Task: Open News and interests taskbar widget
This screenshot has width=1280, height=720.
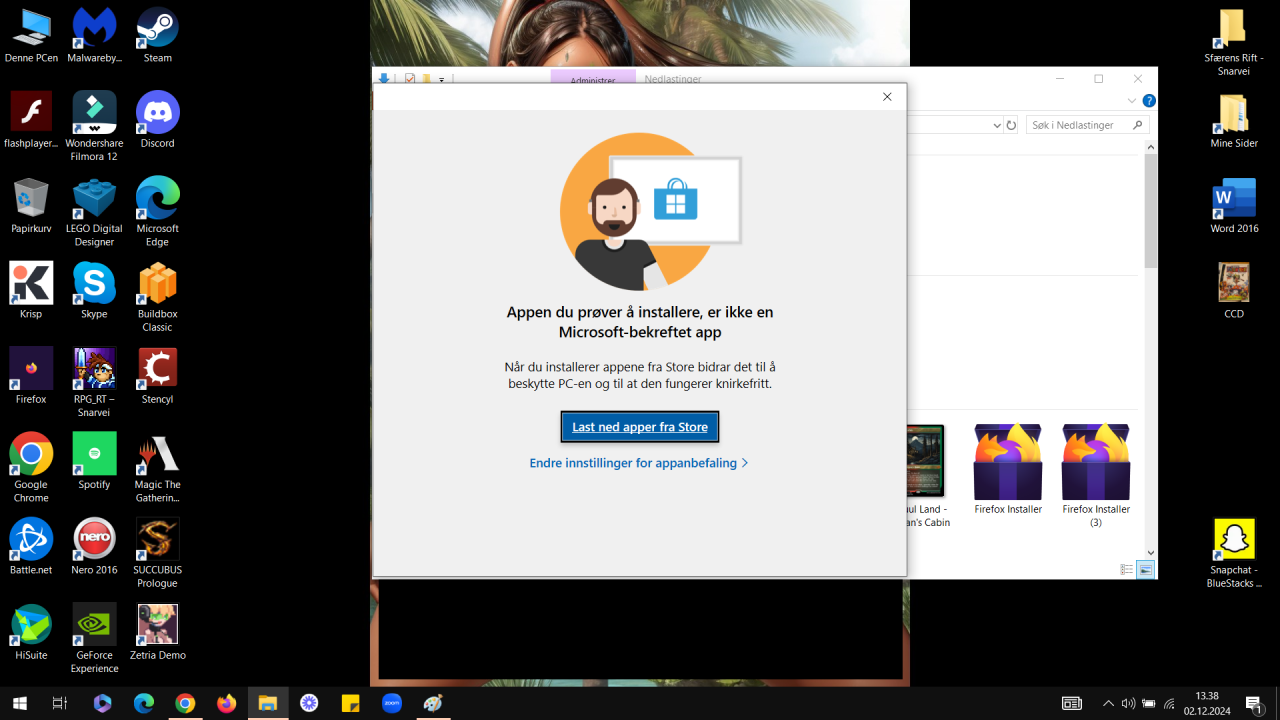Action: click(x=1072, y=703)
